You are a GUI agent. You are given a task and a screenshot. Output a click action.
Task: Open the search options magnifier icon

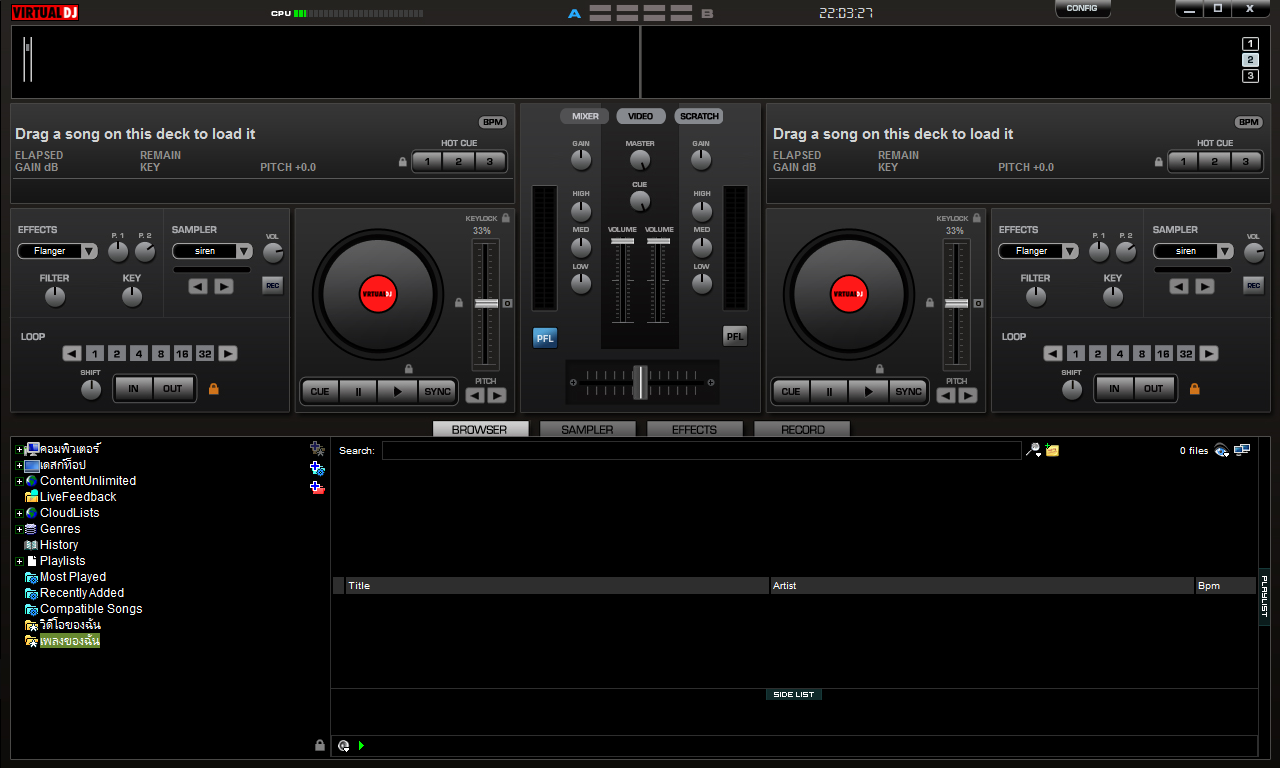coord(1032,450)
